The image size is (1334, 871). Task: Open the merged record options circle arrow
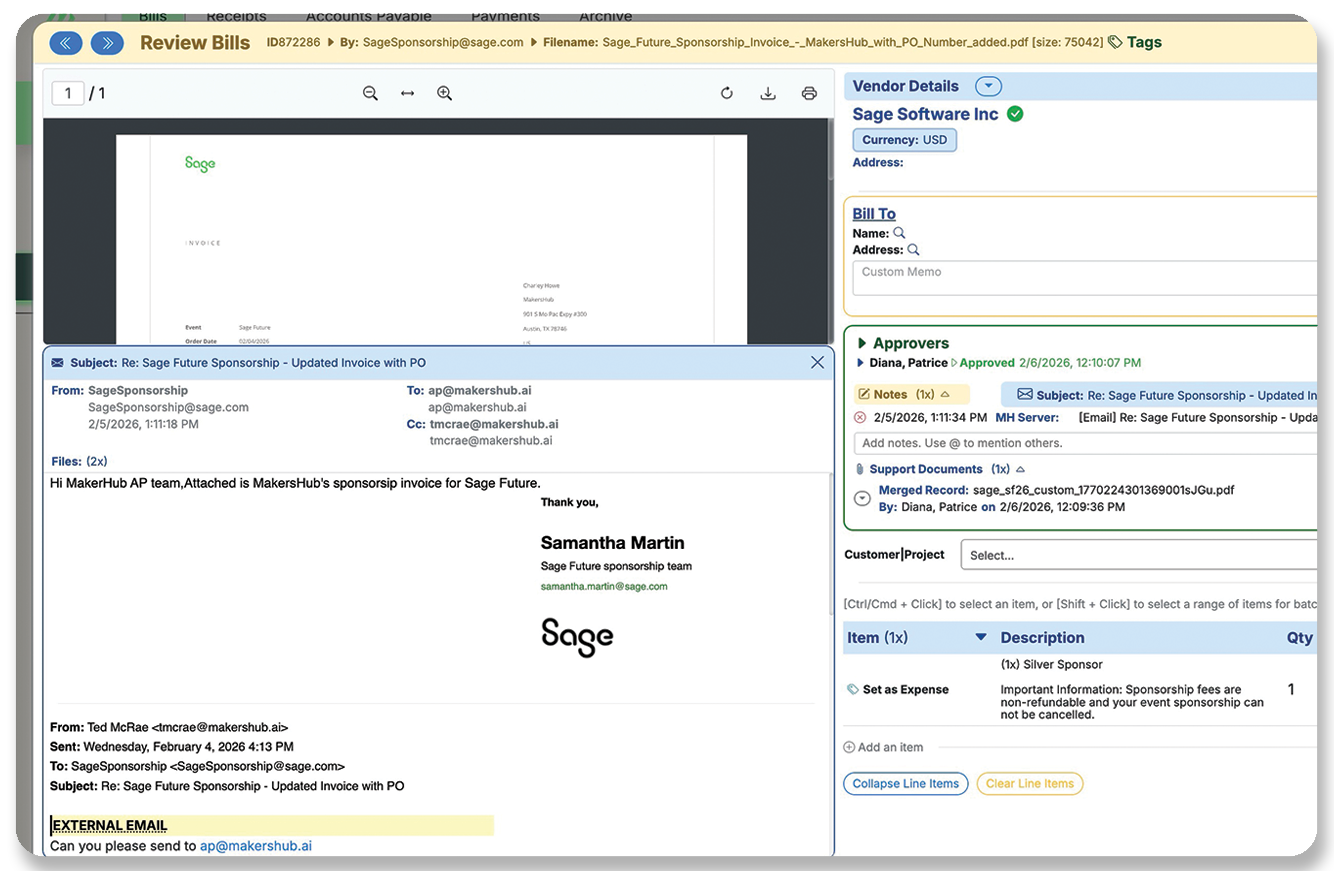tap(862, 498)
